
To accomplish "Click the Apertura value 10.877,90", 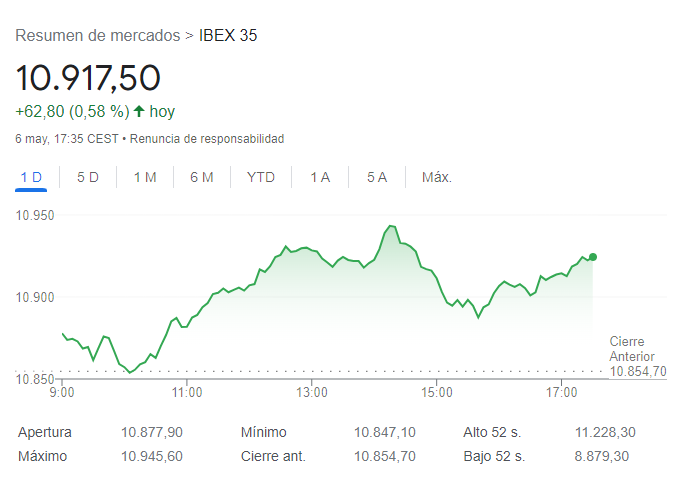I will [x=152, y=432].
